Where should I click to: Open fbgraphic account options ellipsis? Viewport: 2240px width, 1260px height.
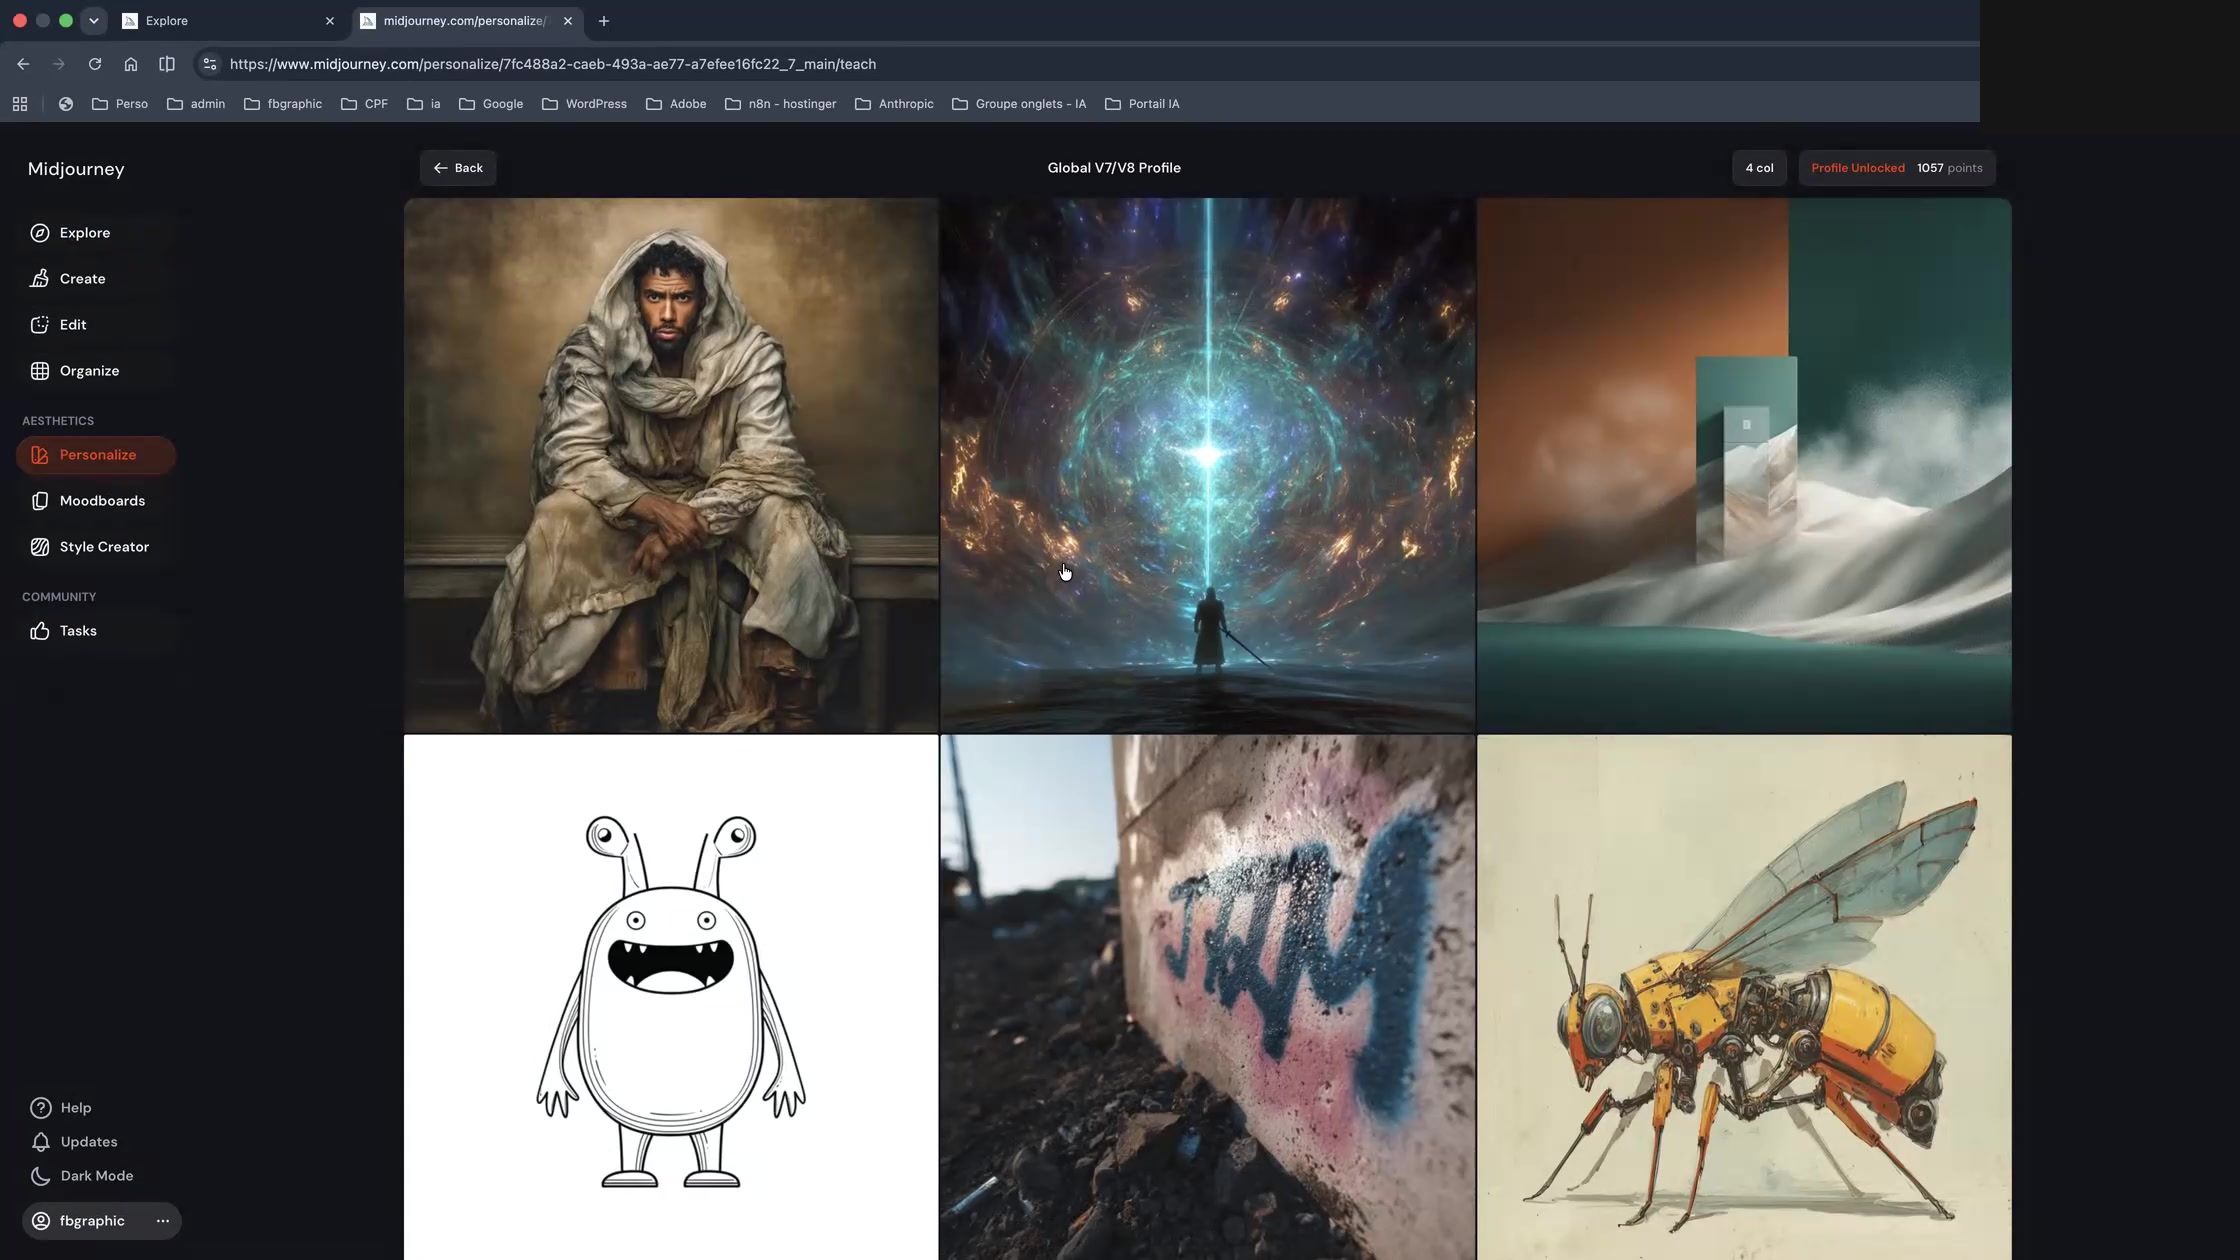[x=163, y=1221]
